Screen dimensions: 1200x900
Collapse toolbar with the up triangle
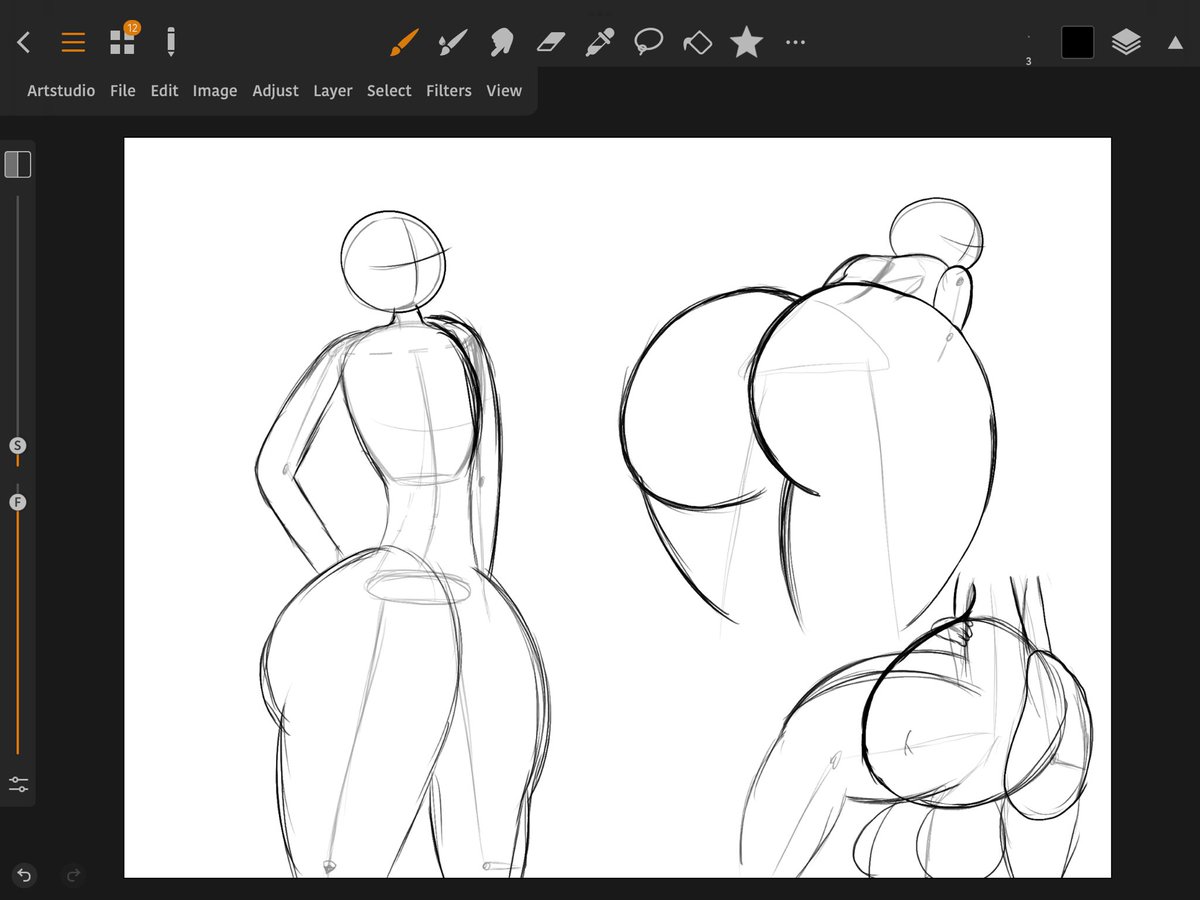[x=1175, y=42]
